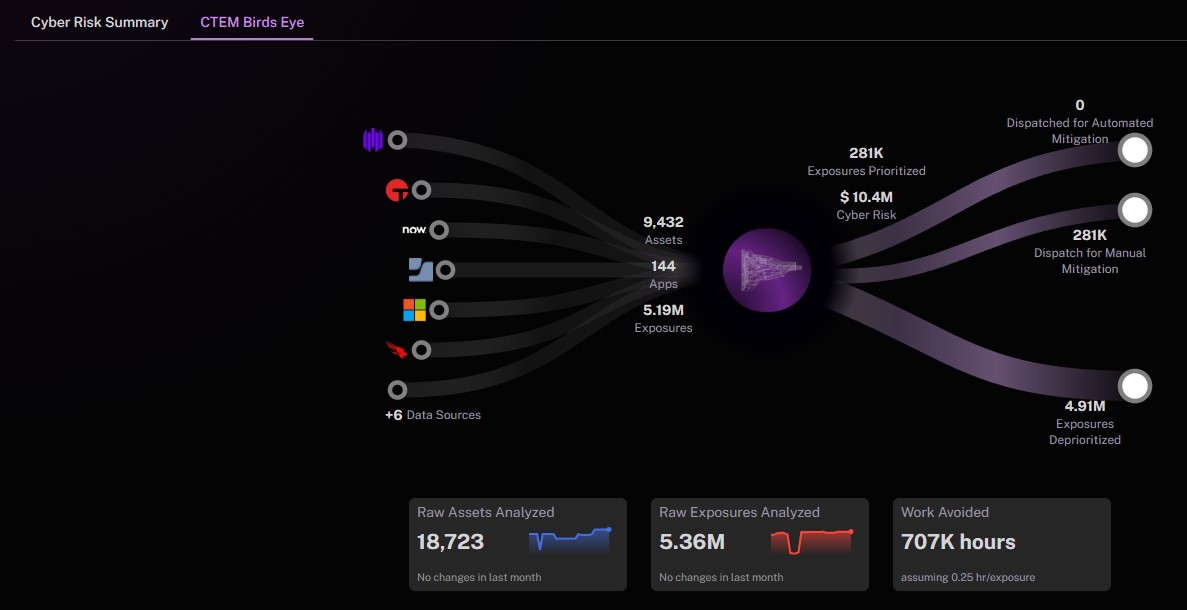Click the Automated Mitigation endpoint circle

coord(1134,151)
